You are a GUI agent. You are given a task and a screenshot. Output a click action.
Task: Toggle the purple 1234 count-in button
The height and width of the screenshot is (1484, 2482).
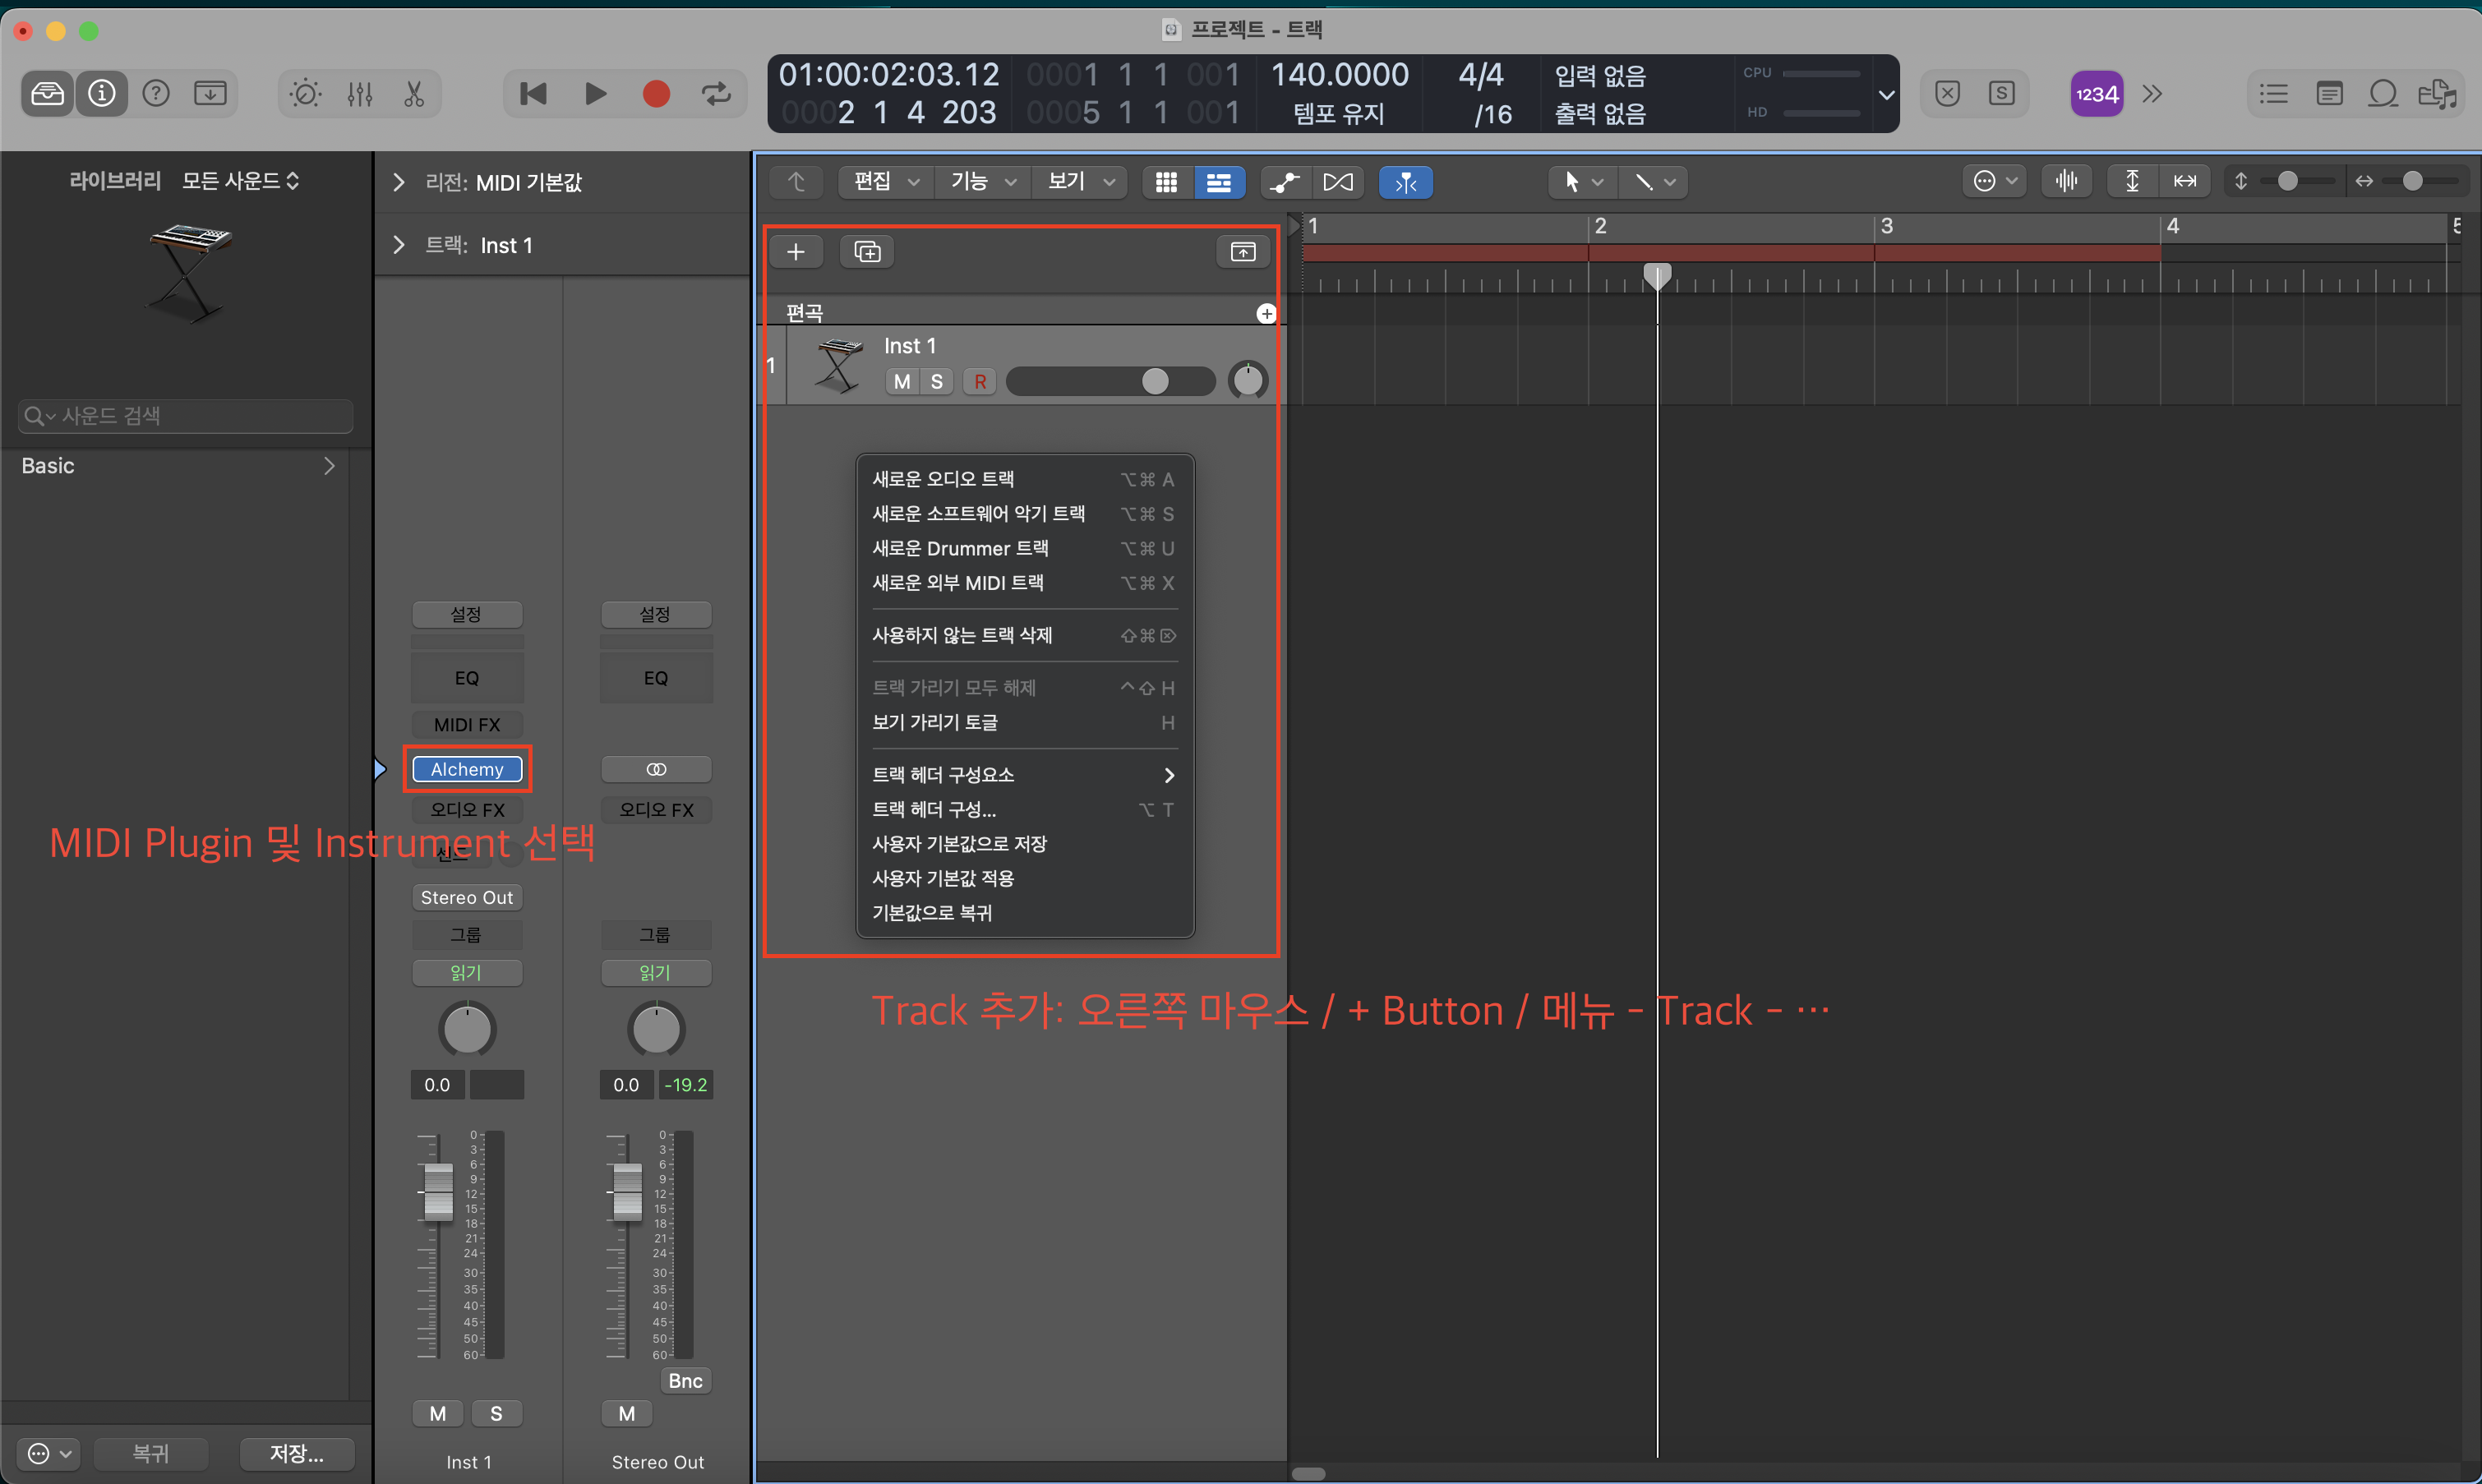[2096, 94]
